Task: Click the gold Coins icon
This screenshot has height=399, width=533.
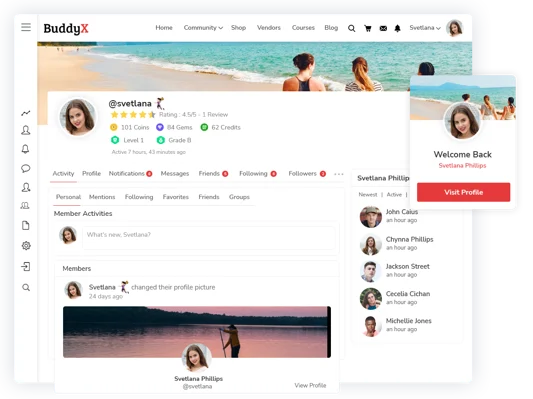Action: [114, 127]
